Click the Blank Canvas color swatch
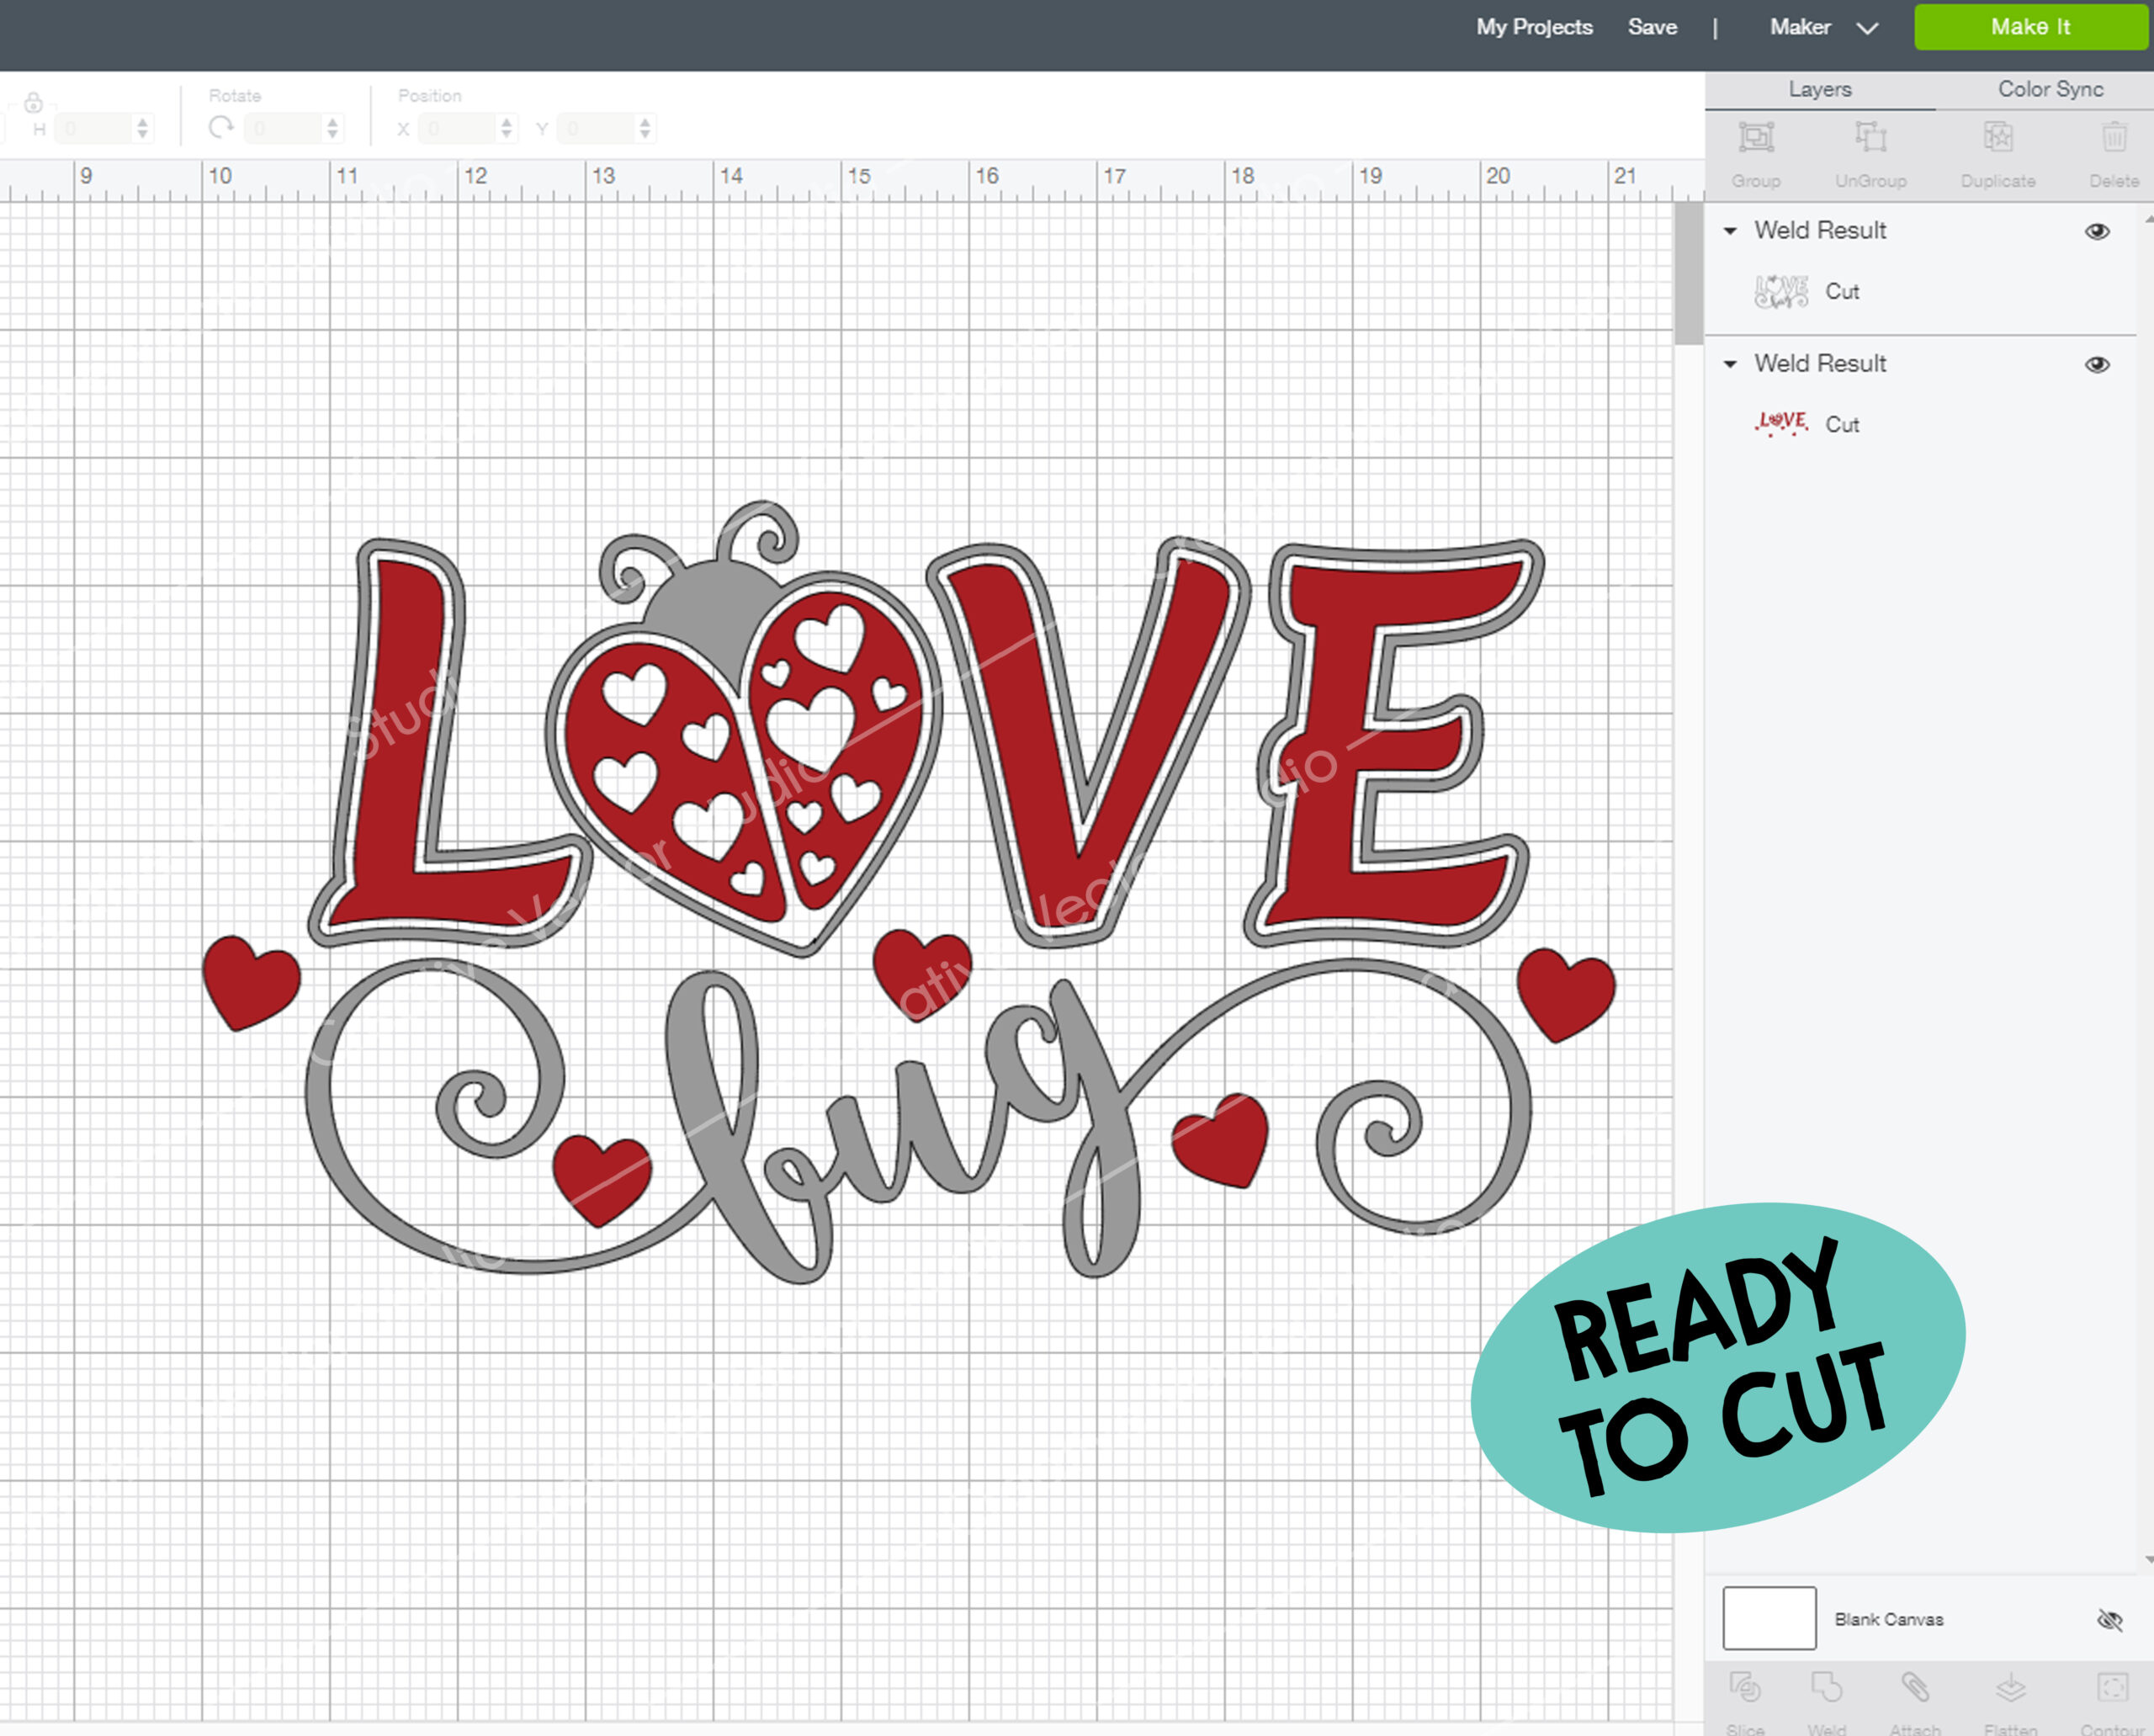Image resolution: width=2154 pixels, height=1736 pixels. (x=1769, y=1618)
